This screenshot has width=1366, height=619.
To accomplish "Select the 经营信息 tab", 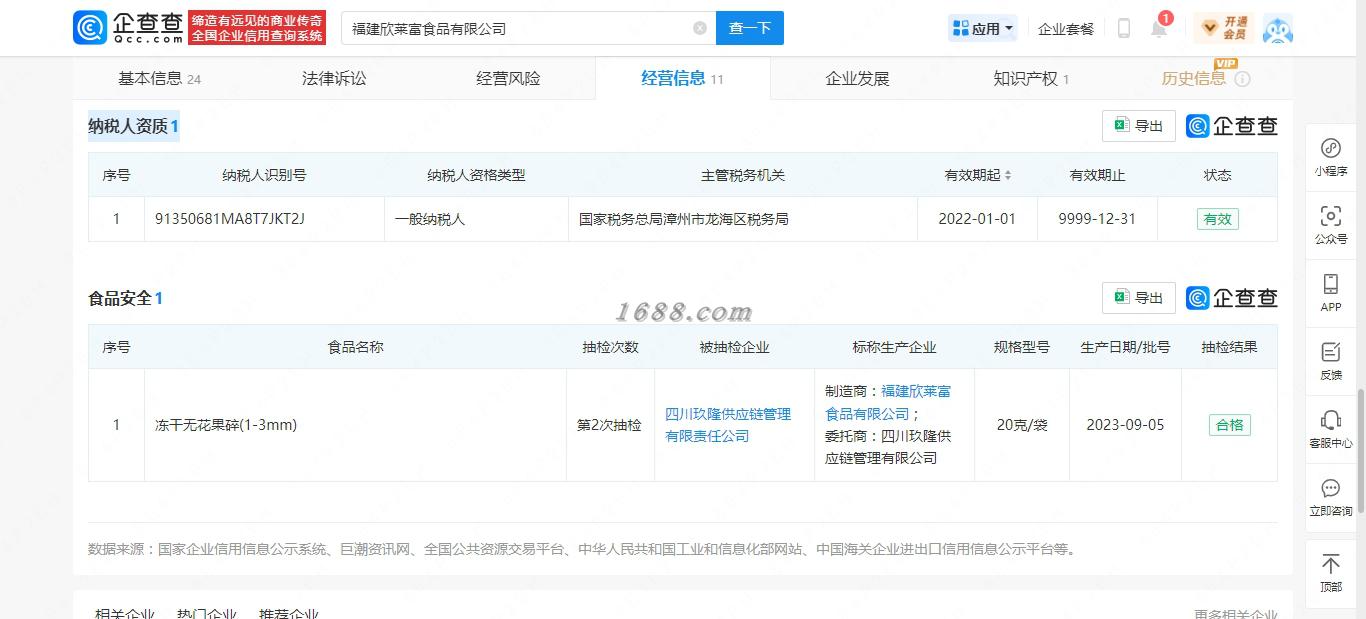I will (x=682, y=78).
